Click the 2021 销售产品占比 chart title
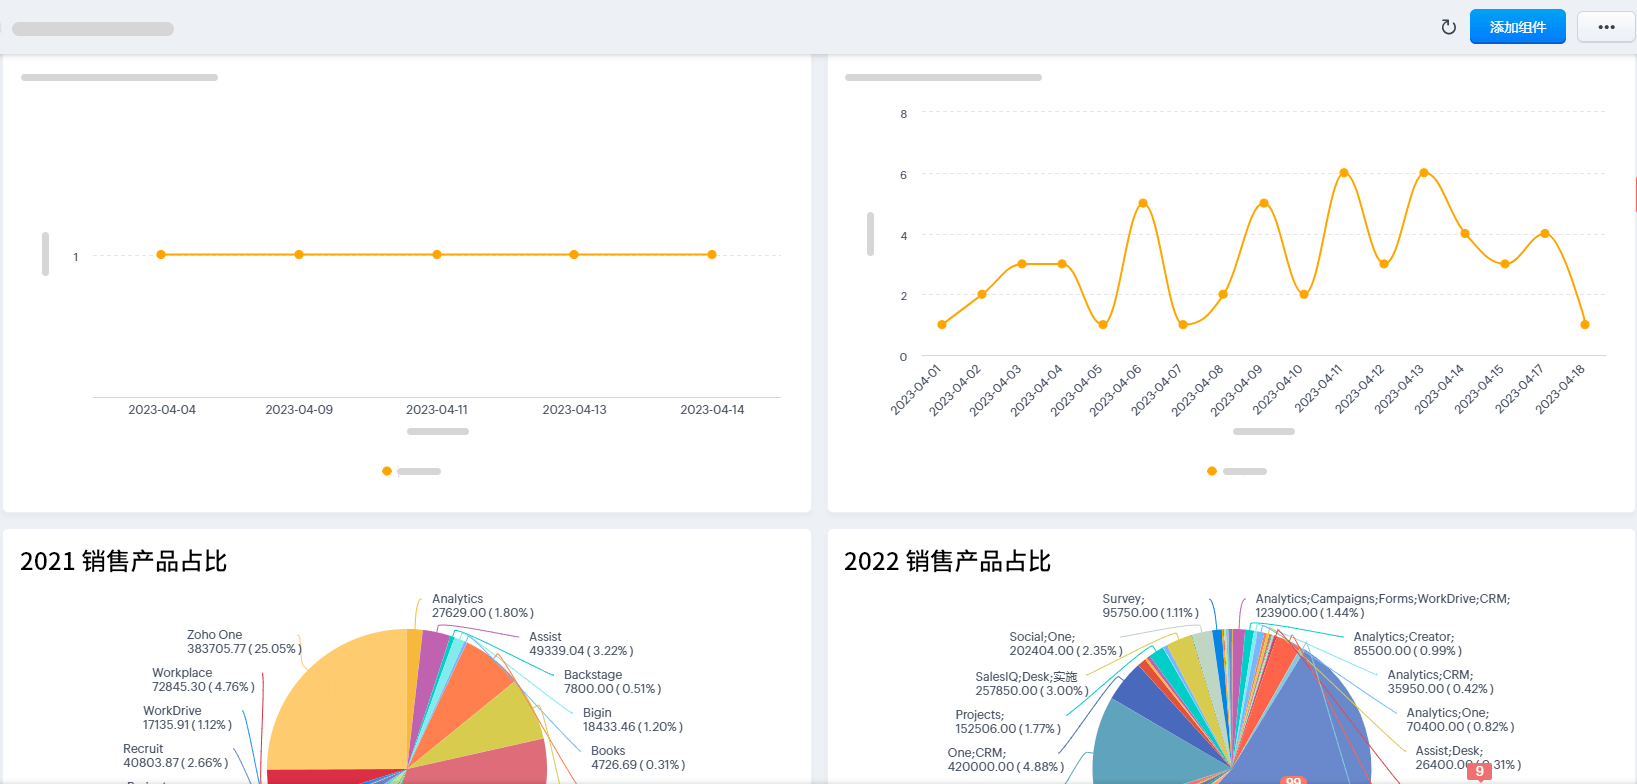 pos(124,562)
